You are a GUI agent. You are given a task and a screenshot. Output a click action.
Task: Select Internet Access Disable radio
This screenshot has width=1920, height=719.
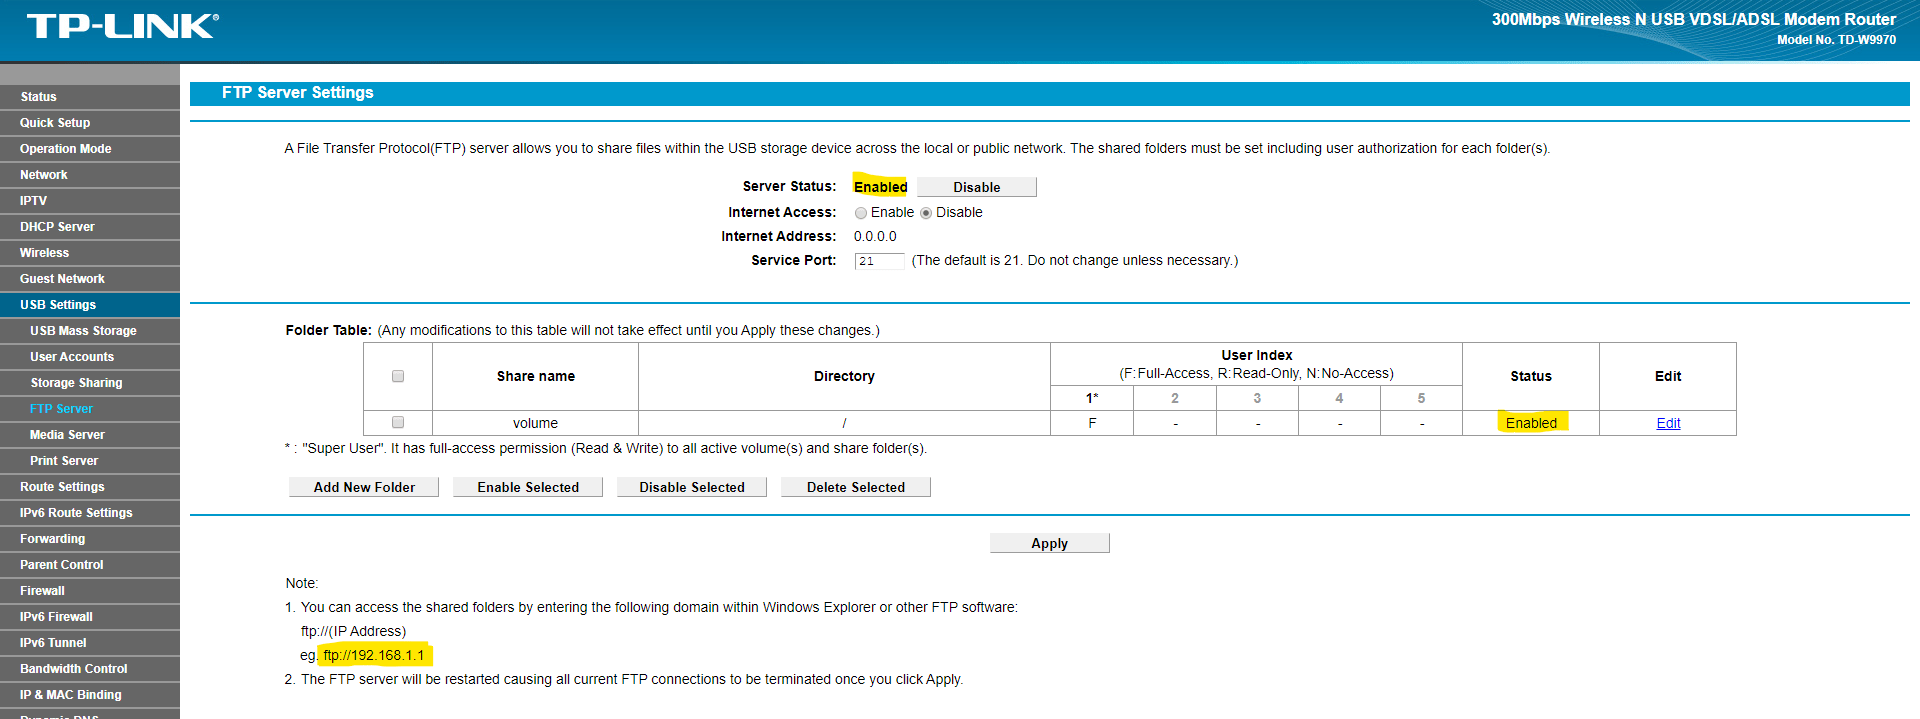point(926,213)
